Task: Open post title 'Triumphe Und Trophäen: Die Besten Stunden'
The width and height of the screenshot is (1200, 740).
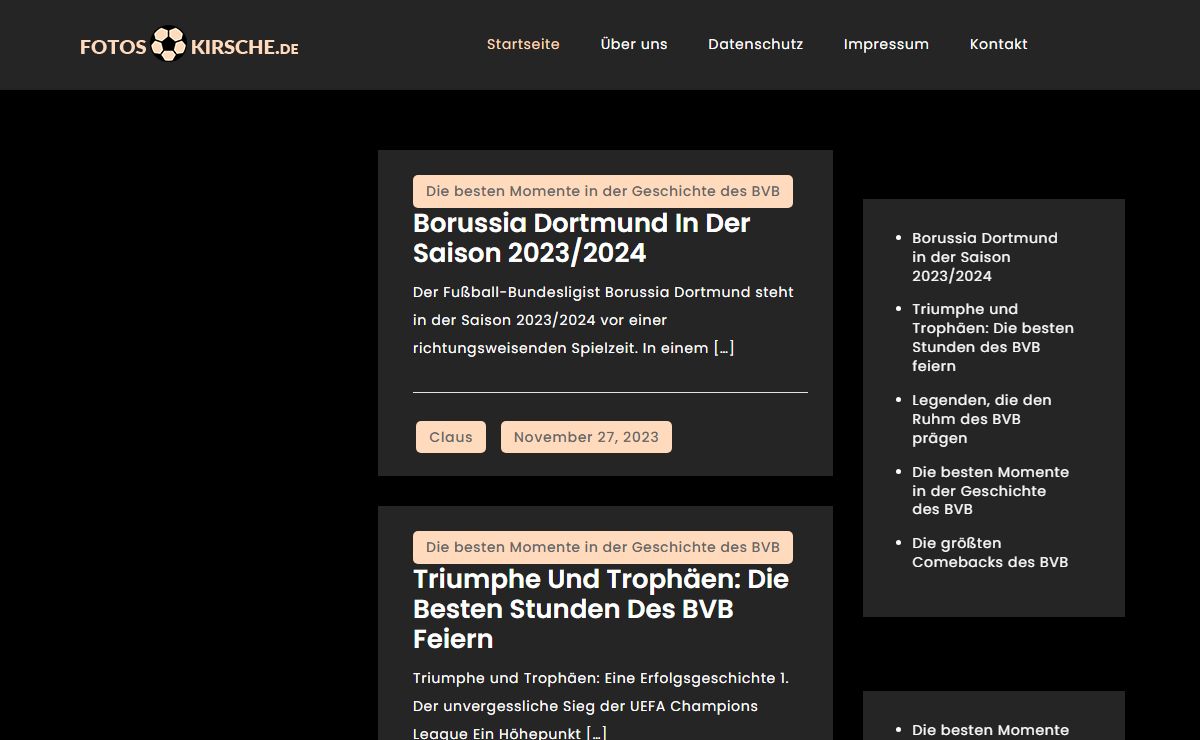Action: (x=601, y=609)
